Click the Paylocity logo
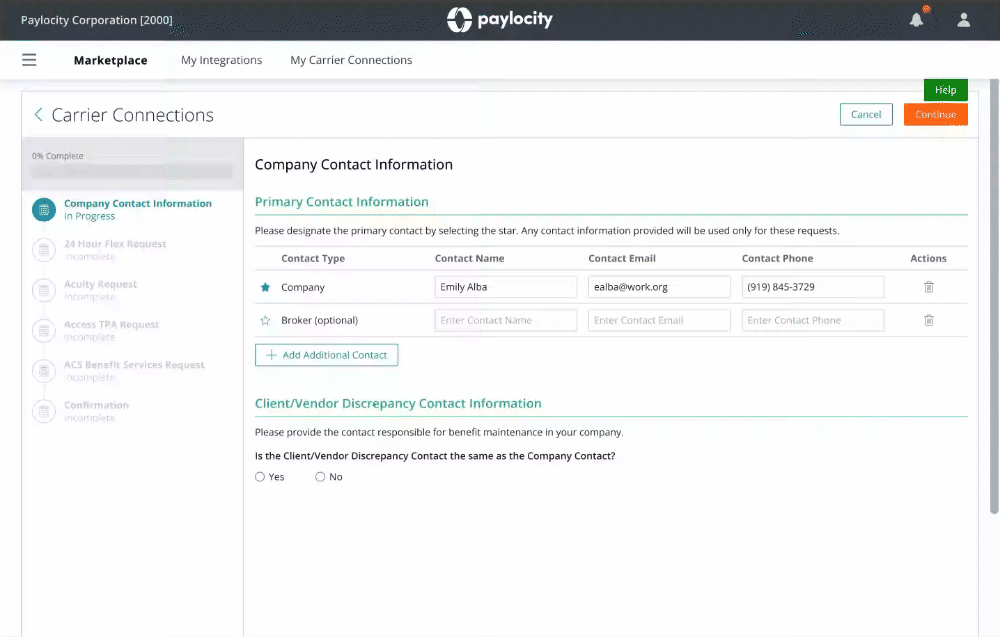Screen dimensions: 1000x637 (499, 20)
